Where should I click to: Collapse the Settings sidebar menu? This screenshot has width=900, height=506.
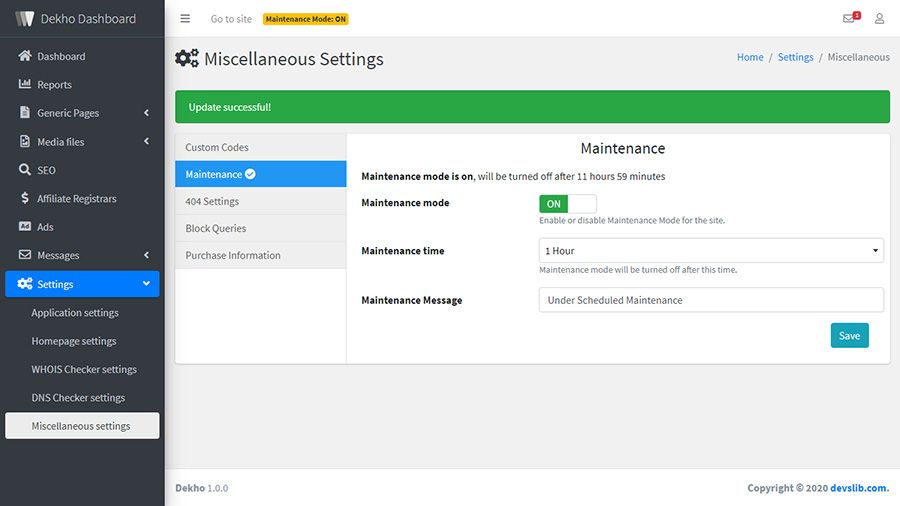[x=146, y=284]
